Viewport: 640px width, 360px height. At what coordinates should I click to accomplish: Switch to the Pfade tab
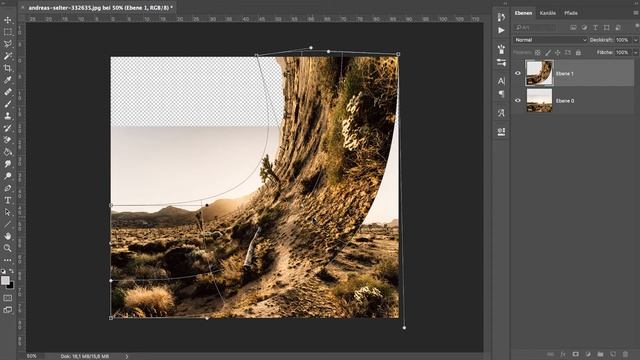[571, 13]
